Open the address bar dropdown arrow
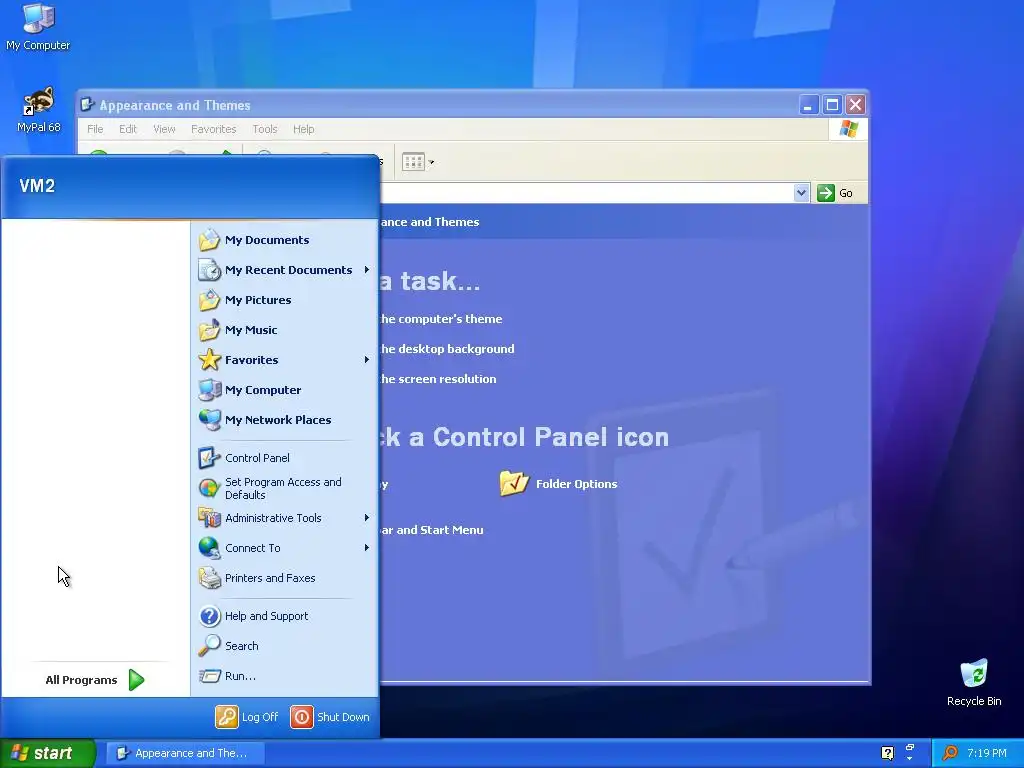1024x768 pixels. 801,193
